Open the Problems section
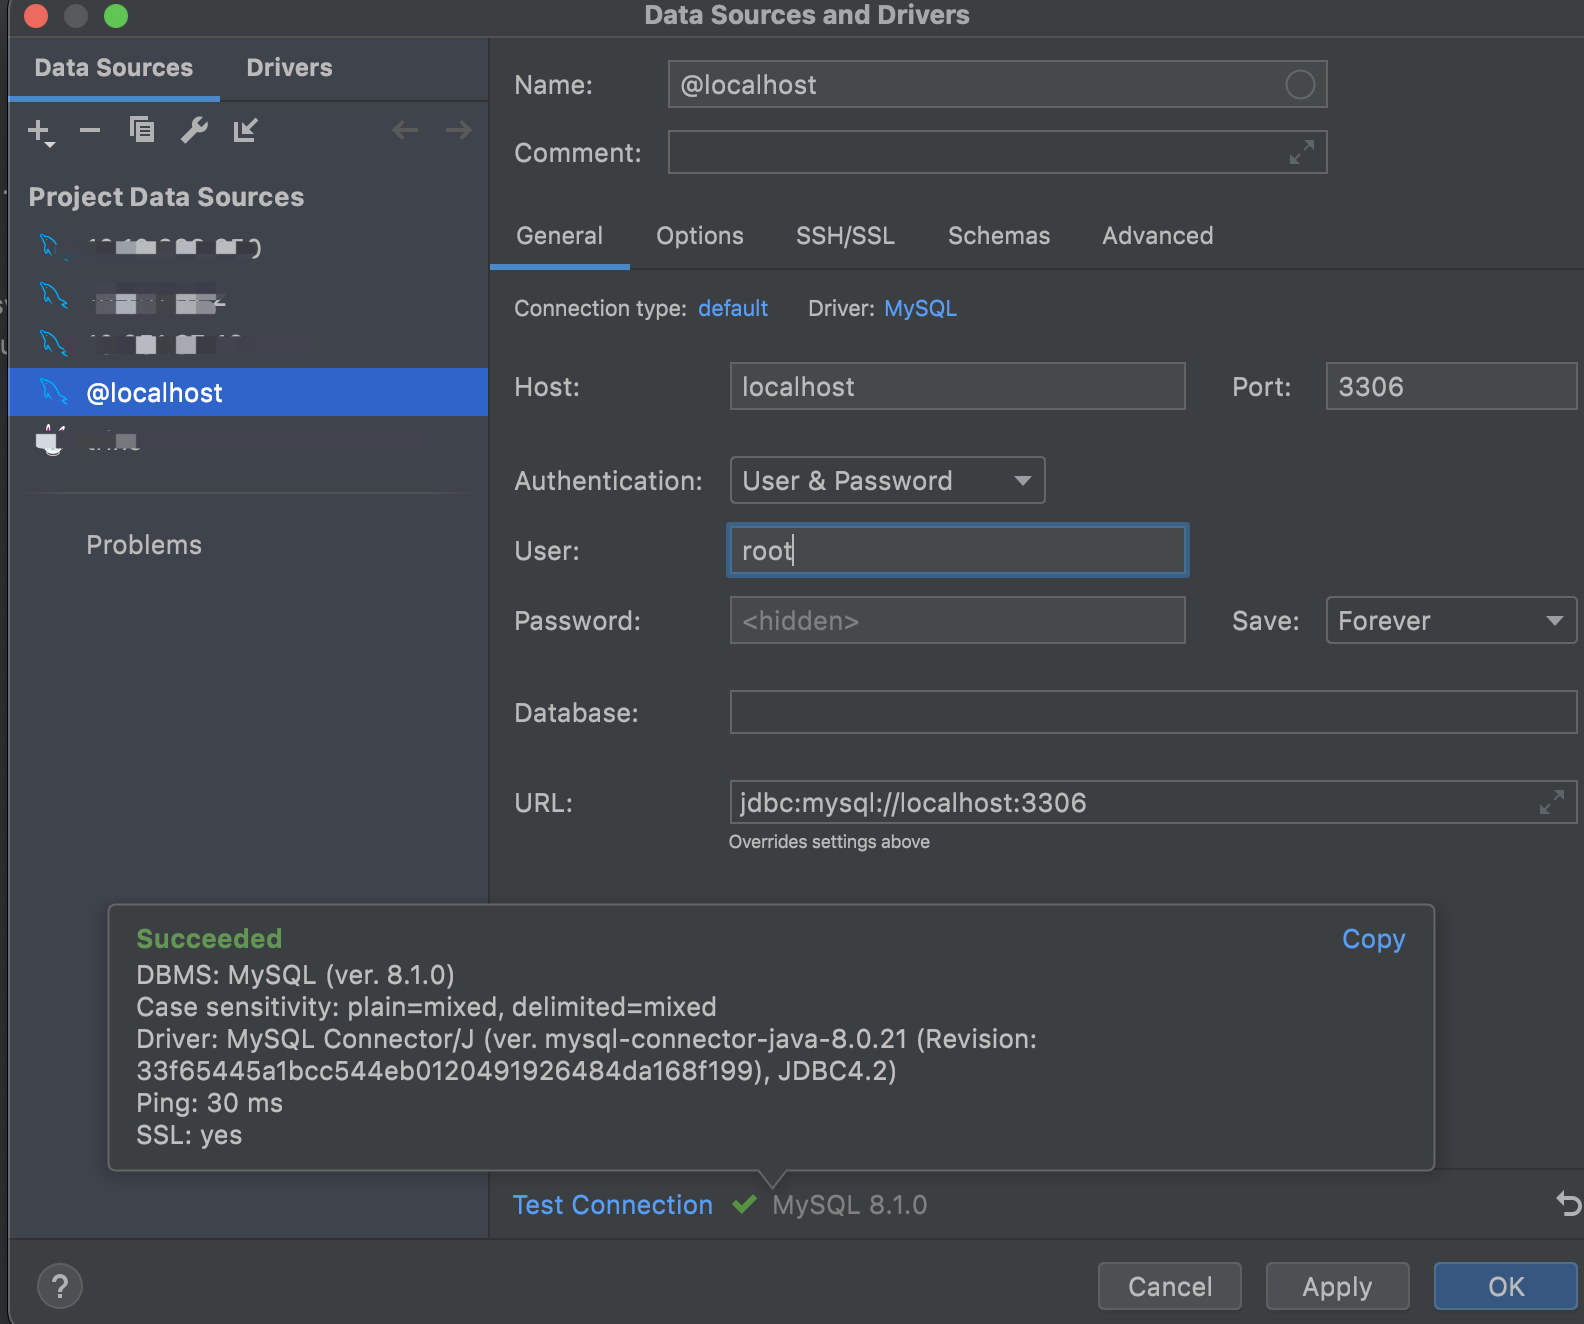Viewport: 1584px width, 1324px height. (144, 545)
